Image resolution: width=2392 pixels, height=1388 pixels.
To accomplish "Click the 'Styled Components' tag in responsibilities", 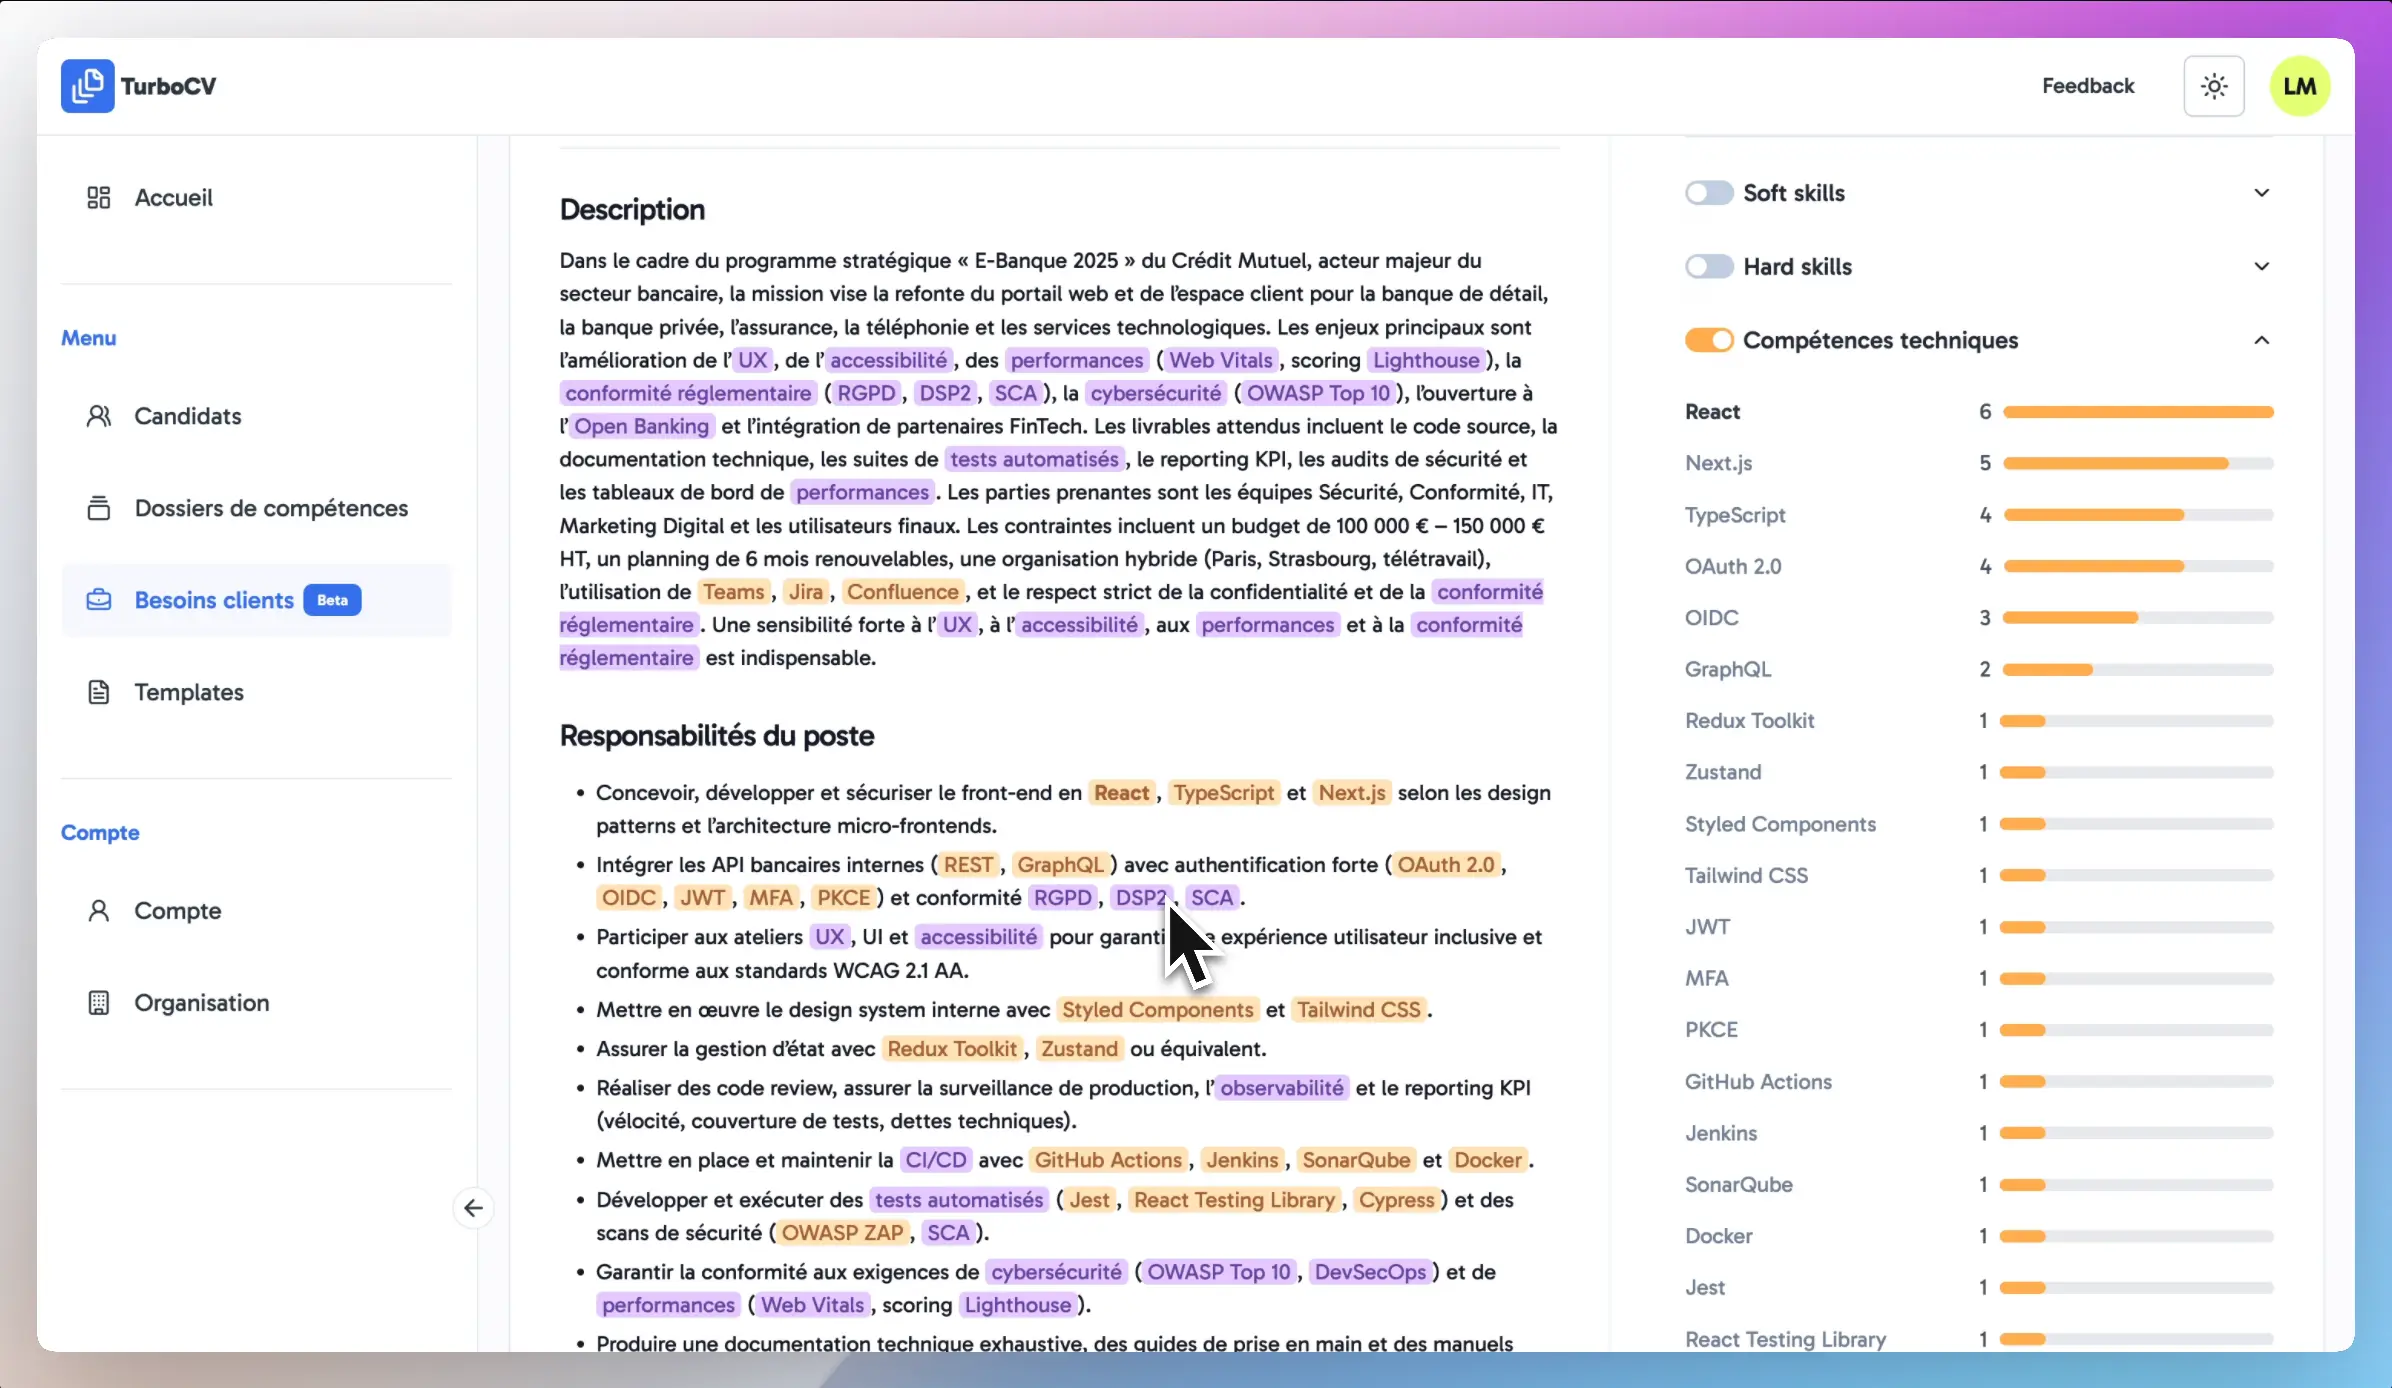I will tap(1157, 1010).
